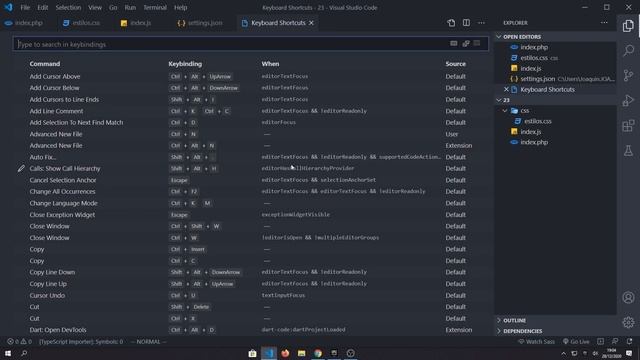Sort by the Command column header

[44, 64]
